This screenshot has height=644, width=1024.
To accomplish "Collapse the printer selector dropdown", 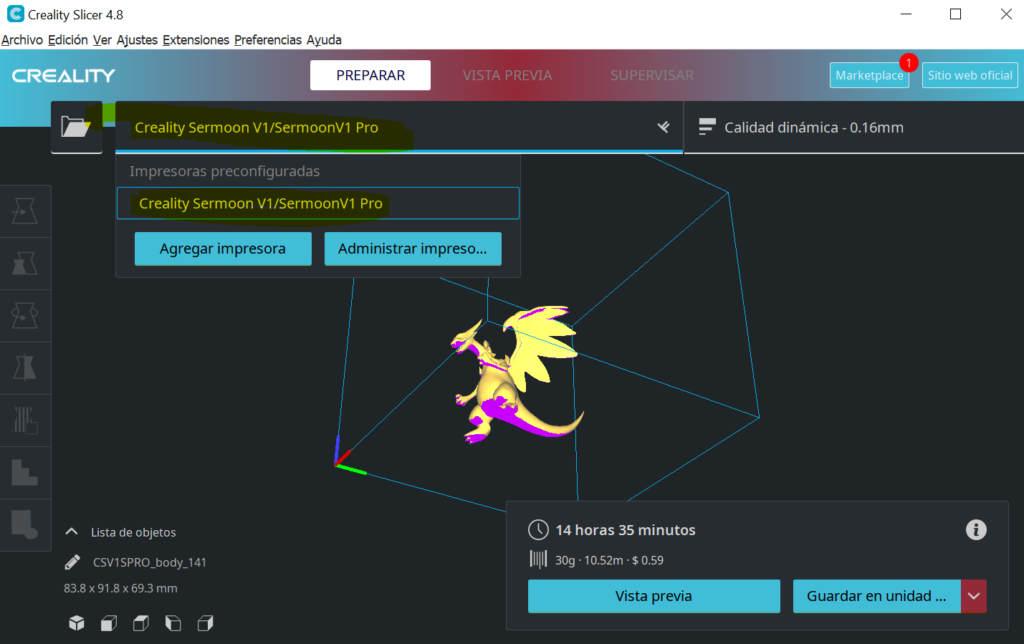I will click(x=662, y=127).
